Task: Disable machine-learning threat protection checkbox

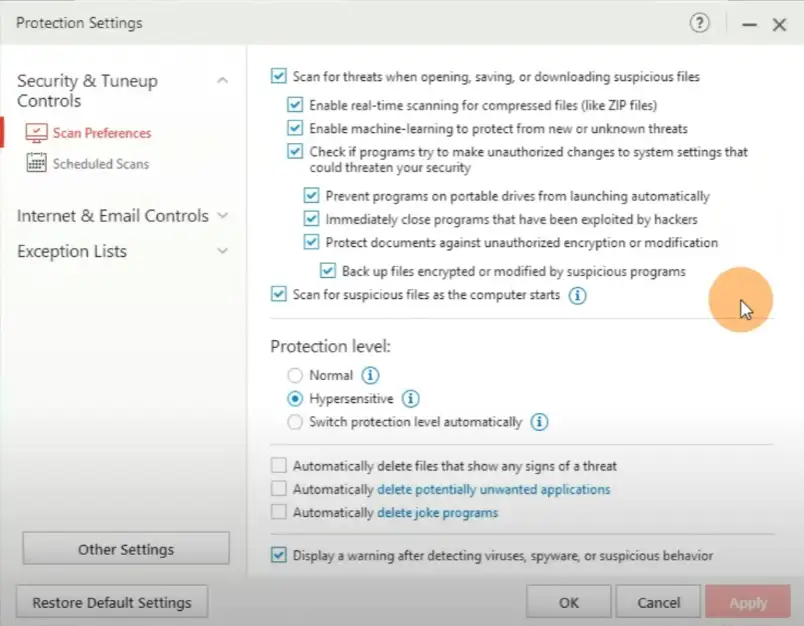Action: point(295,129)
